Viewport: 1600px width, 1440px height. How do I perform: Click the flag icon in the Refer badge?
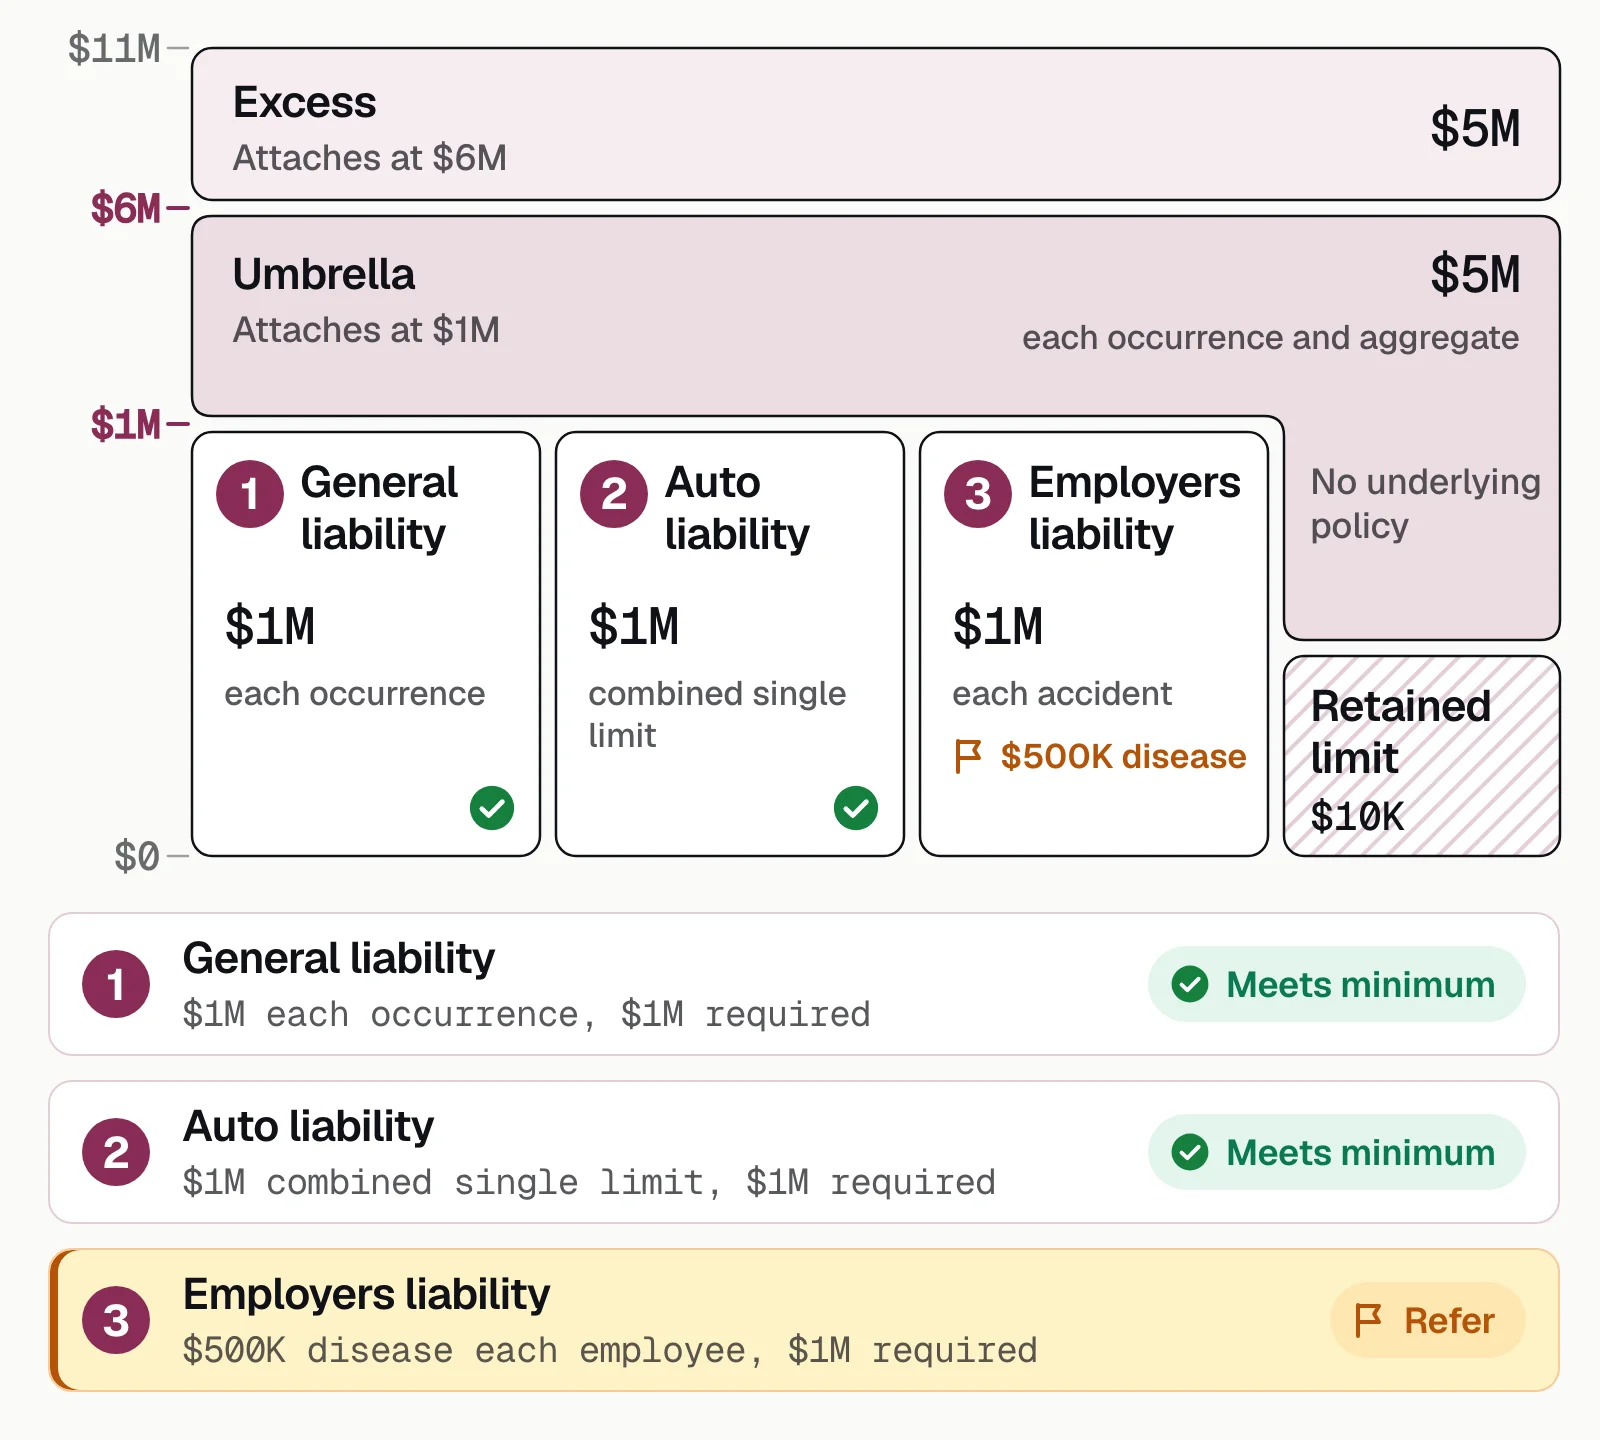(x=1368, y=1320)
